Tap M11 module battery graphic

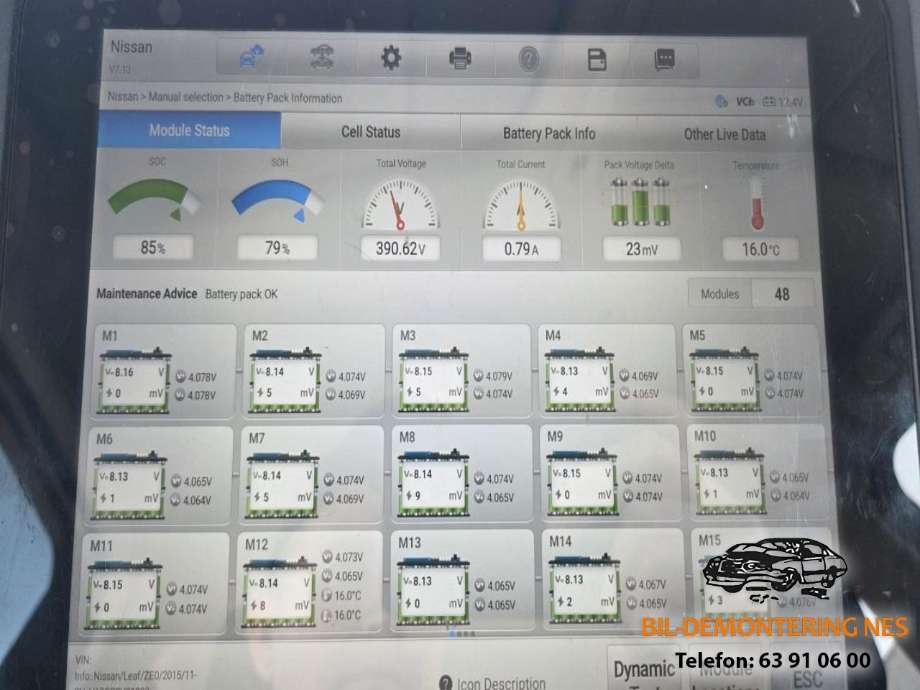(x=123, y=594)
